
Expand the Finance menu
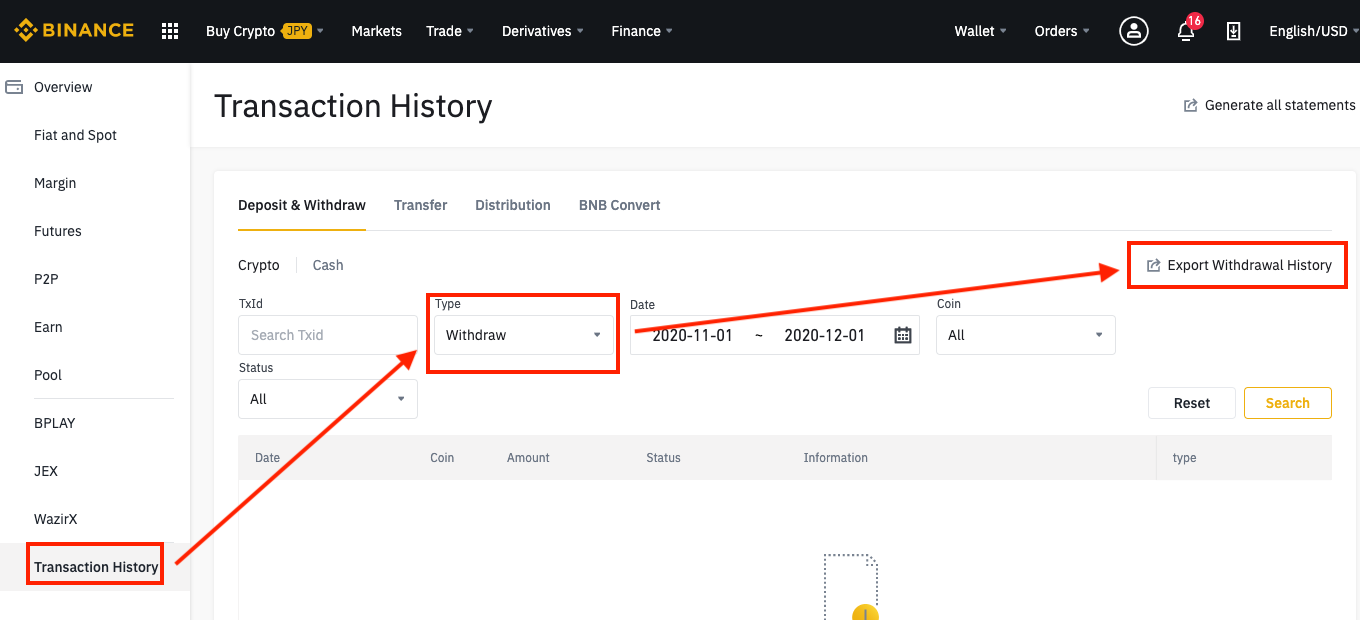(x=642, y=31)
